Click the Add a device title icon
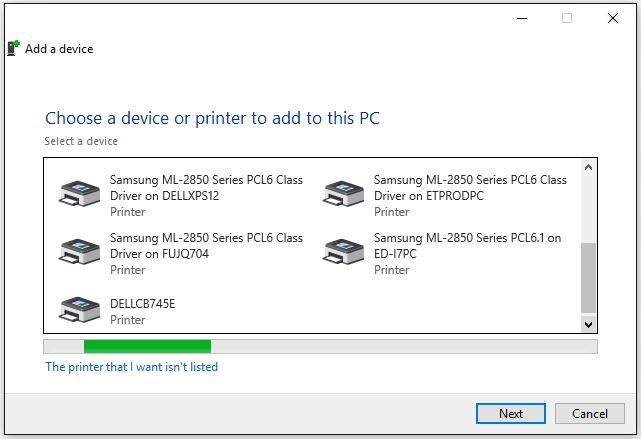Image resolution: width=641 pixels, height=439 pixels. pyautogui.click(x=13, y=48)
